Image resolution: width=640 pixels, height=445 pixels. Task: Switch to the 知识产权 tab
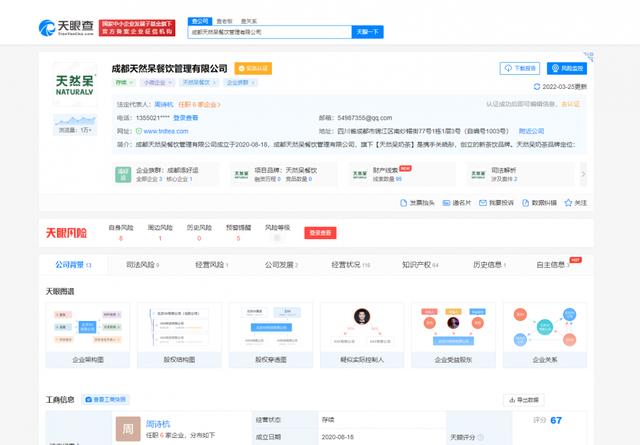[420, 265]
